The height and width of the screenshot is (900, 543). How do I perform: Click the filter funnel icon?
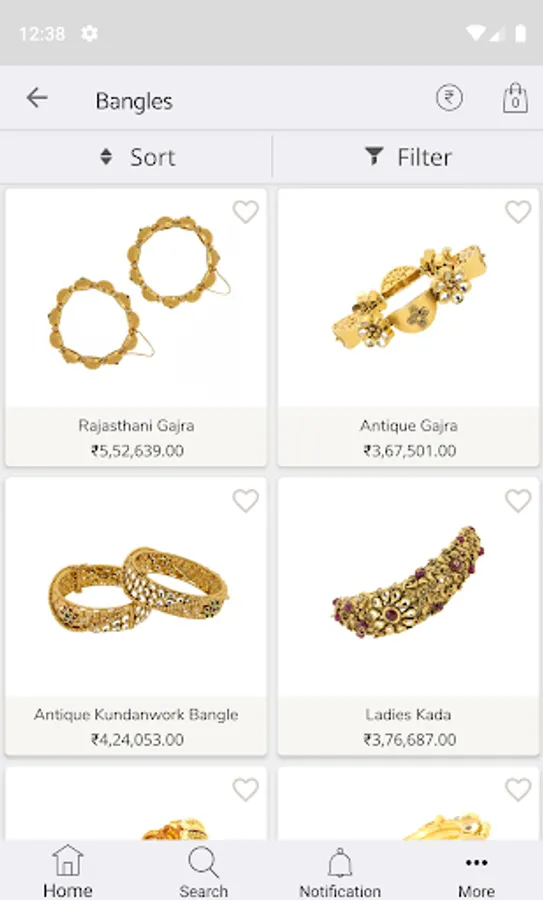click(374, 156)
